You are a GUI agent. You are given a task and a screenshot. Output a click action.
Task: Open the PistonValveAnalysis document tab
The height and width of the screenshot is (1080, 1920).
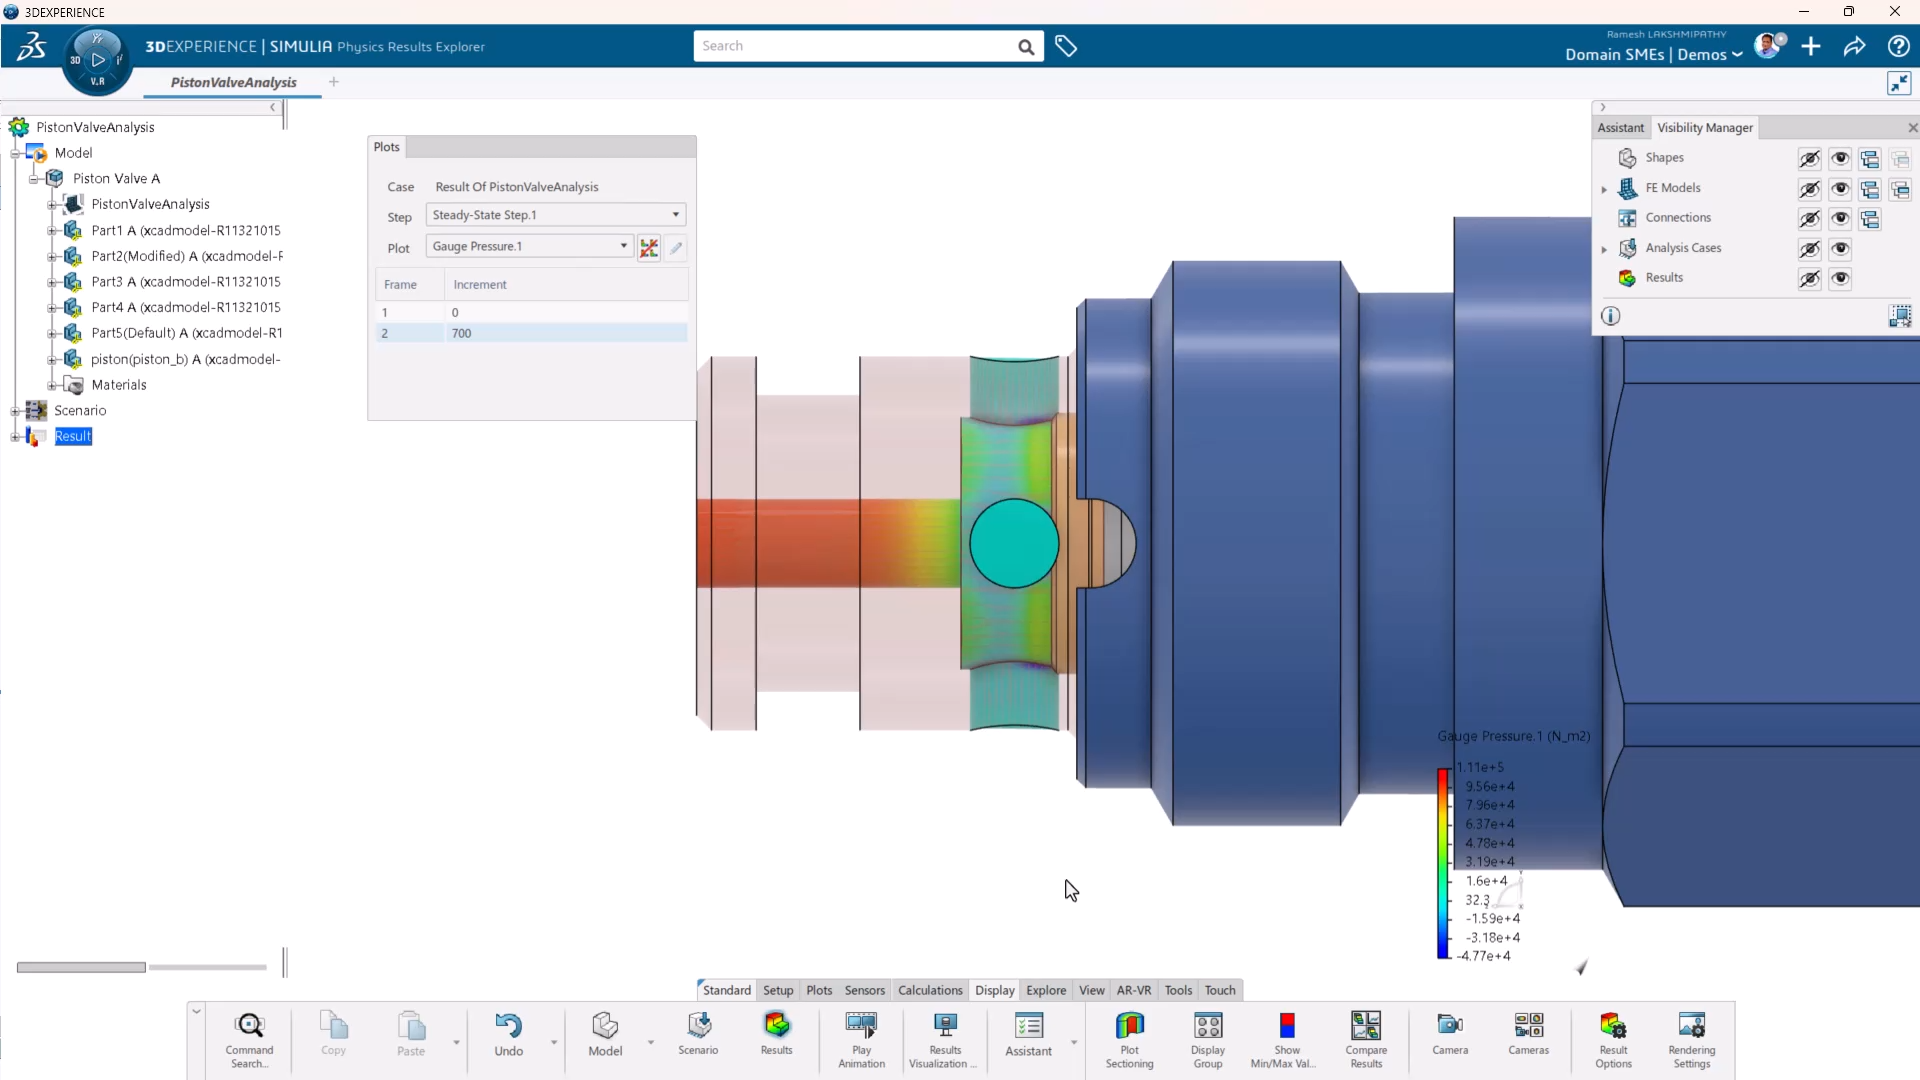tap(233, 82)
